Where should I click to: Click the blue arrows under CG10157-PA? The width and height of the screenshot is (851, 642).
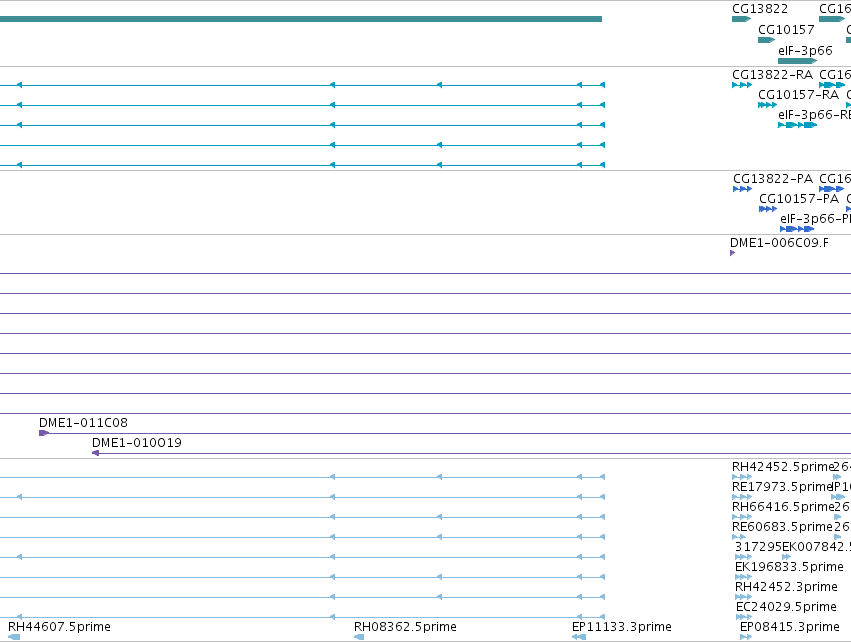tap(768, 209)
